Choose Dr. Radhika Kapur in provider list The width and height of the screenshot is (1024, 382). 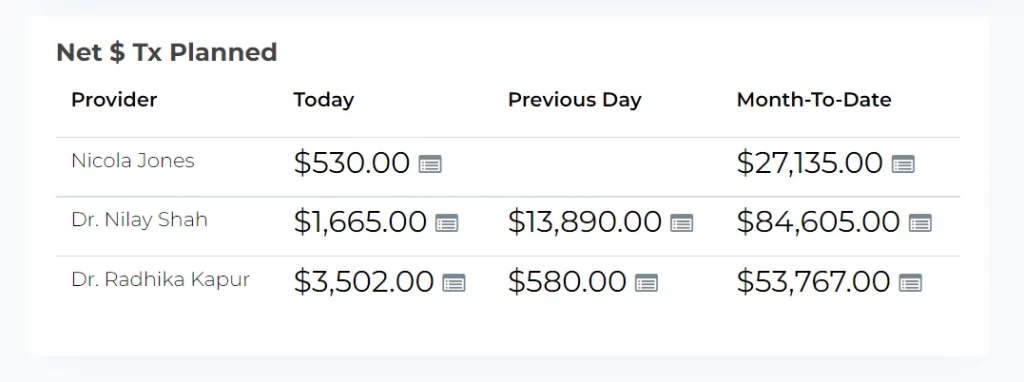pos(161,279)
